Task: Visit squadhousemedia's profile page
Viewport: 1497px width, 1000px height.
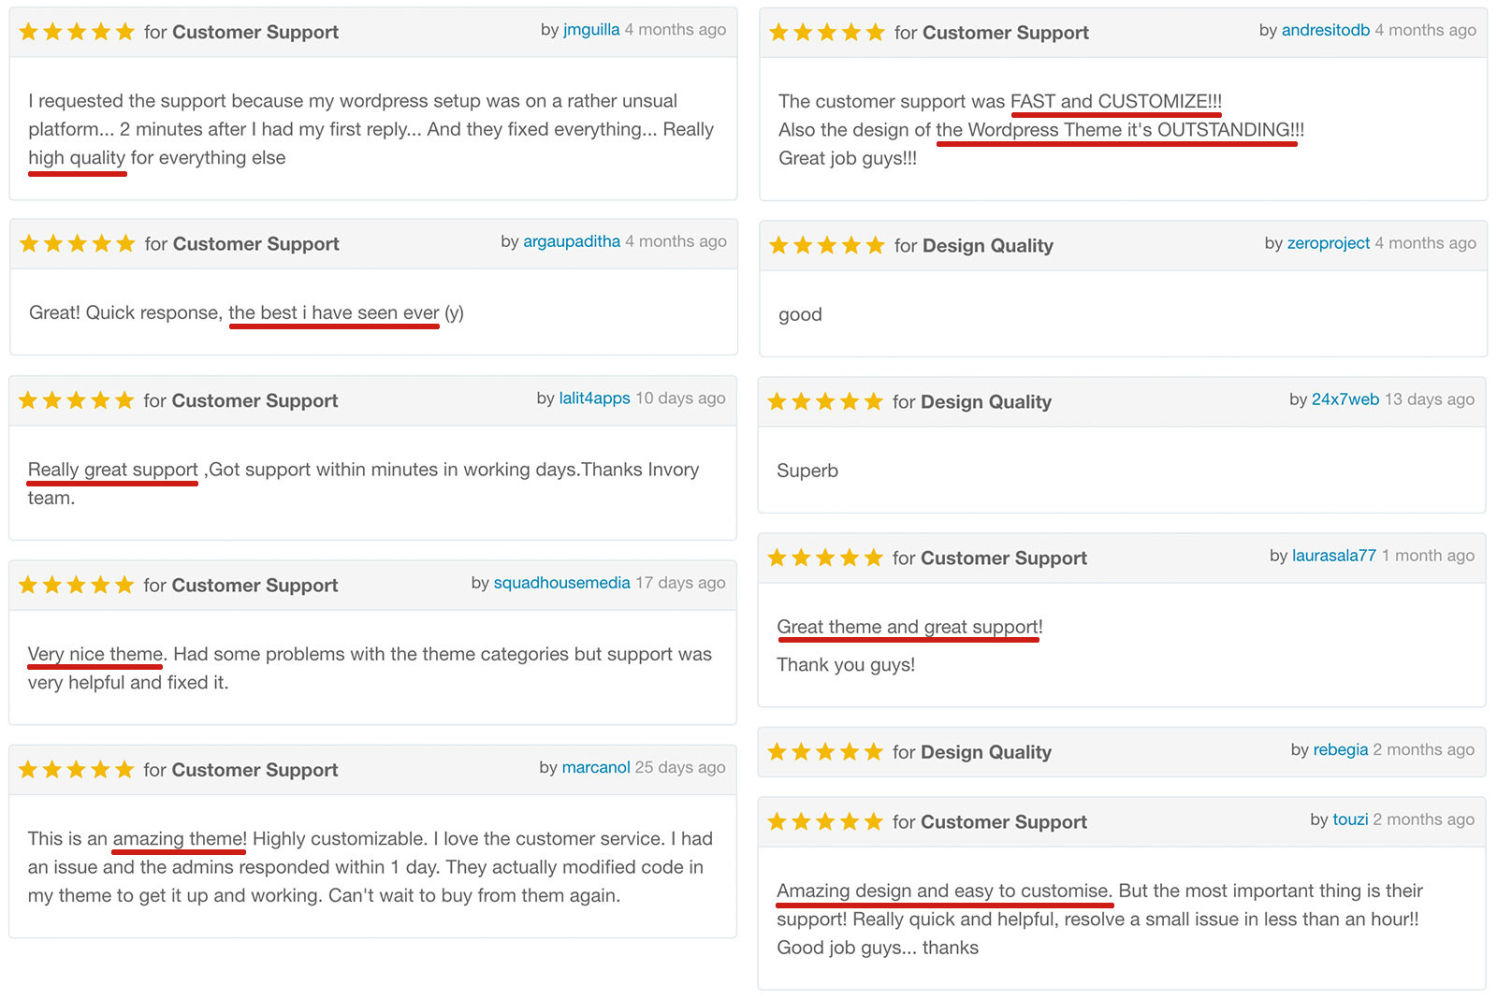Action: point(562,583)
